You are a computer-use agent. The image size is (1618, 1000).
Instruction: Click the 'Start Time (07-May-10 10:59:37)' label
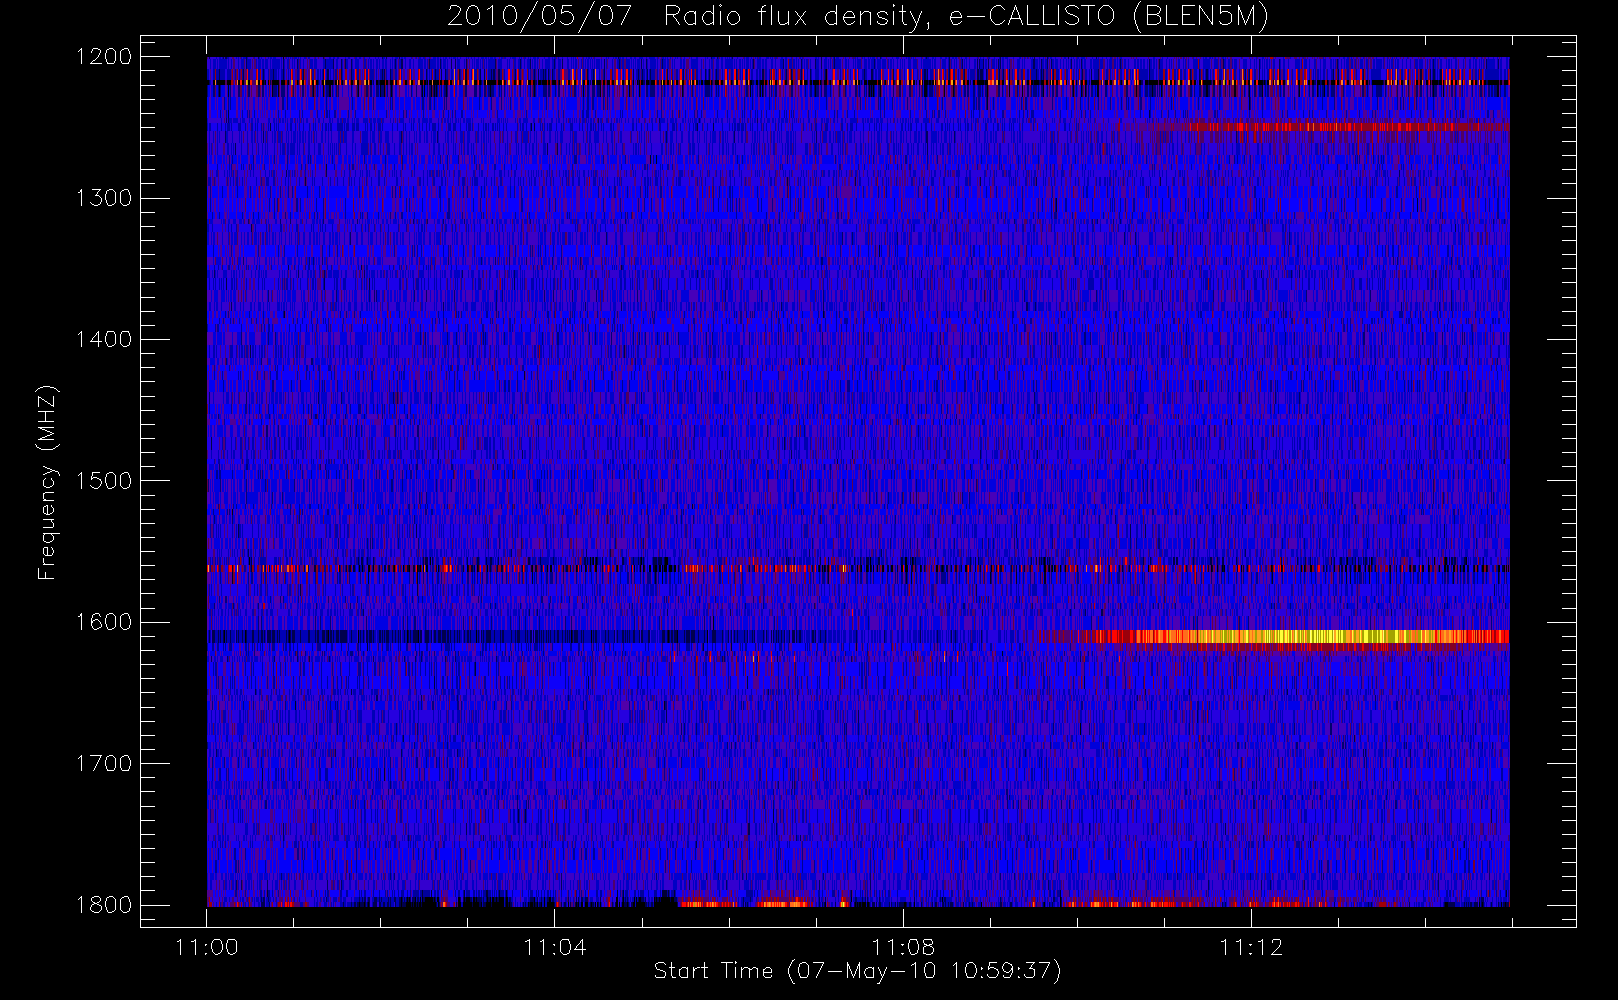[857, 971]
